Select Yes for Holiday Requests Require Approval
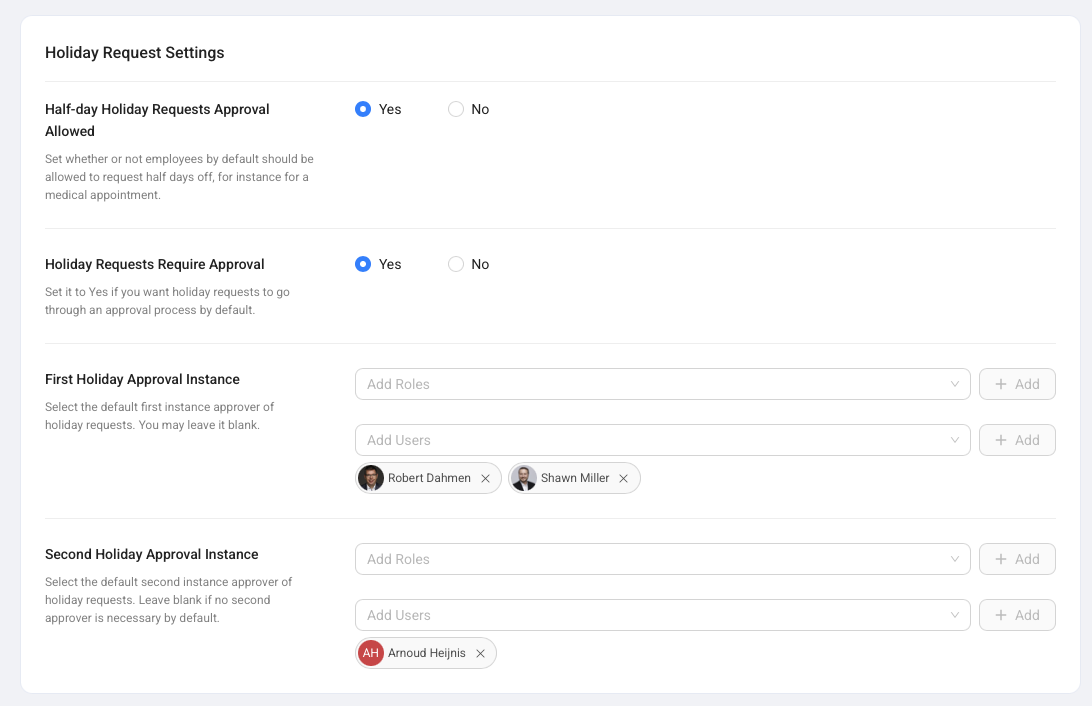Viewport: 1092px width, 706px height. [x=363, y=265]
